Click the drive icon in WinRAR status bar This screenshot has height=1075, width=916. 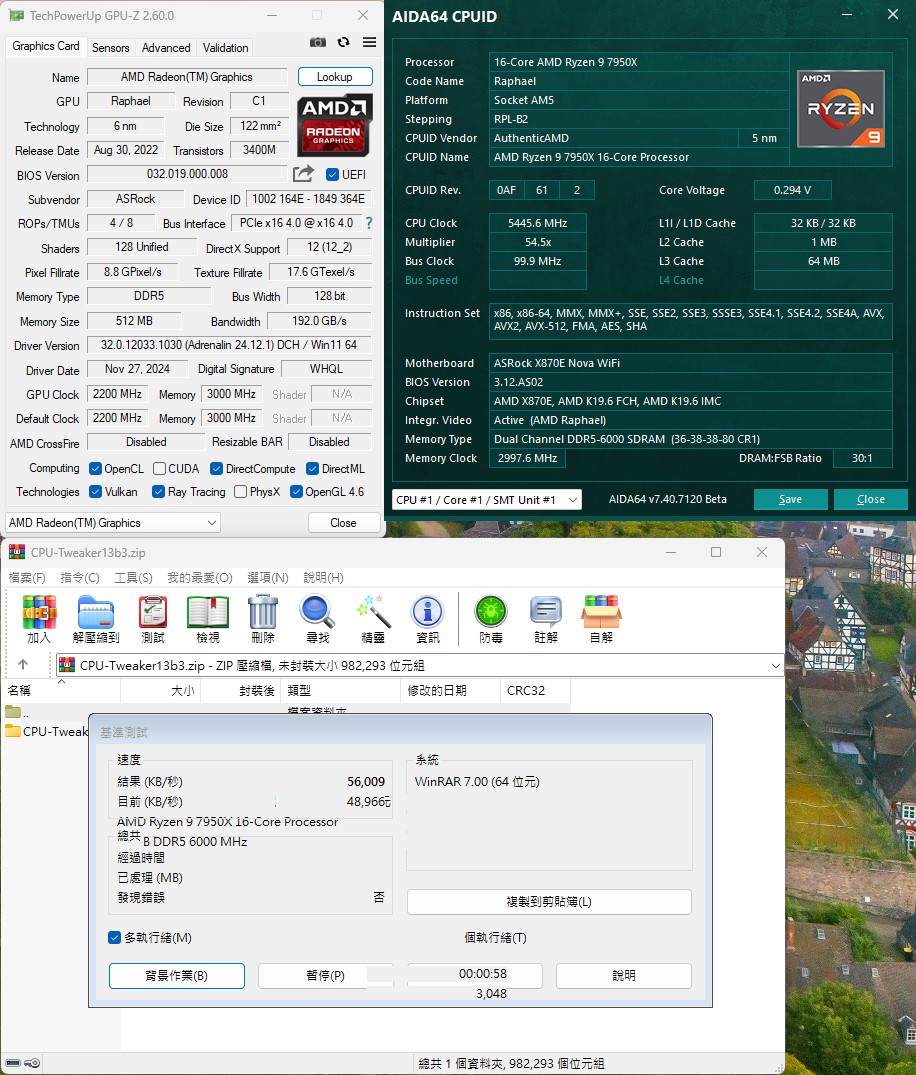pos(12,1063)
